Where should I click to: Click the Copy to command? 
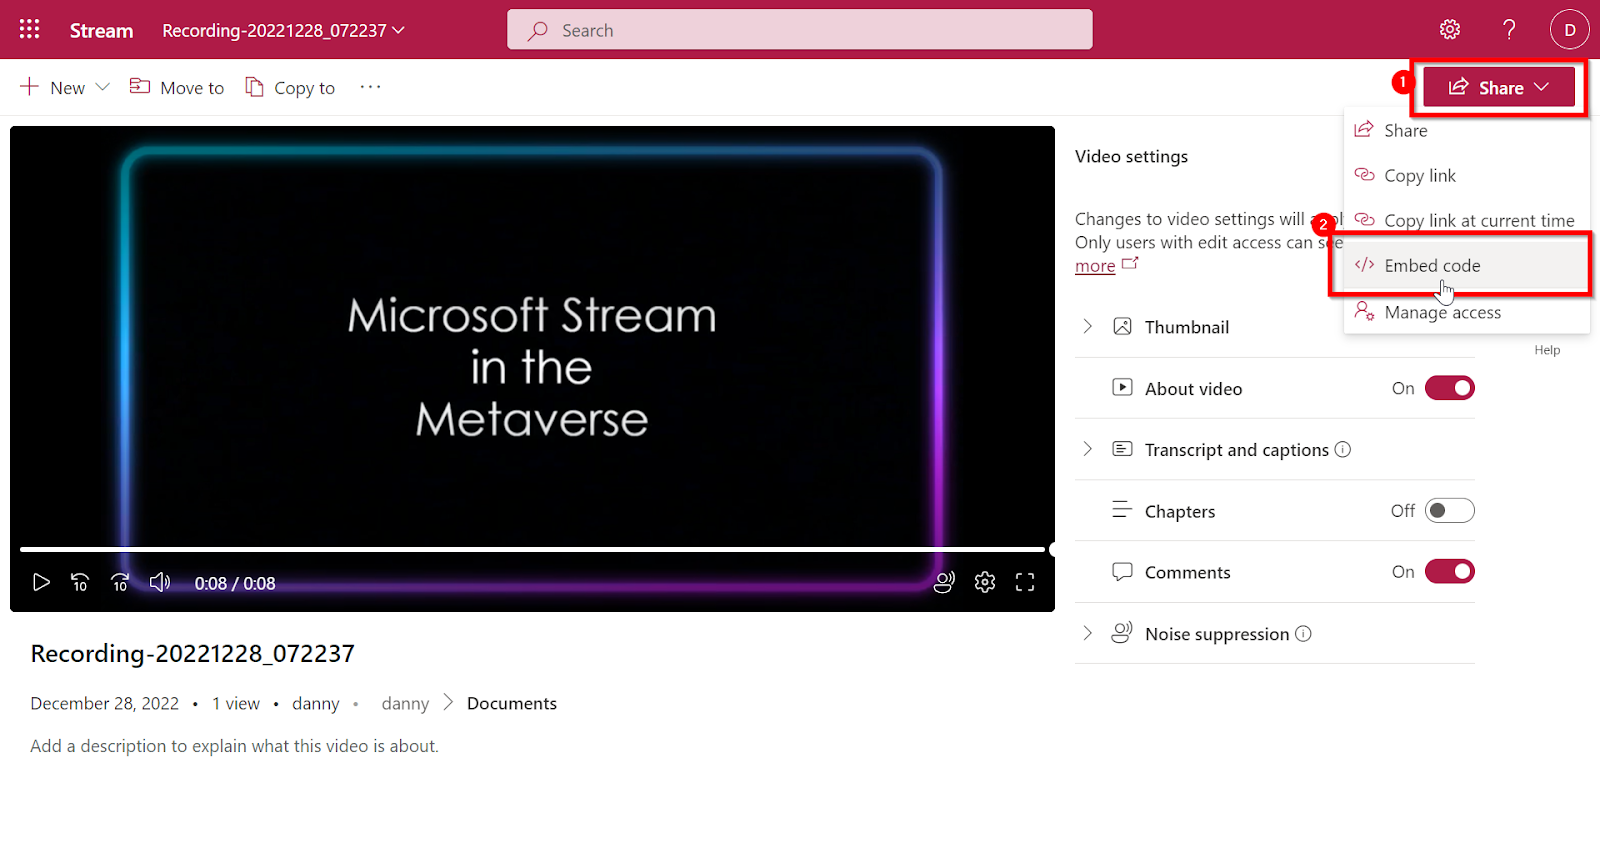tap(290, 87)
